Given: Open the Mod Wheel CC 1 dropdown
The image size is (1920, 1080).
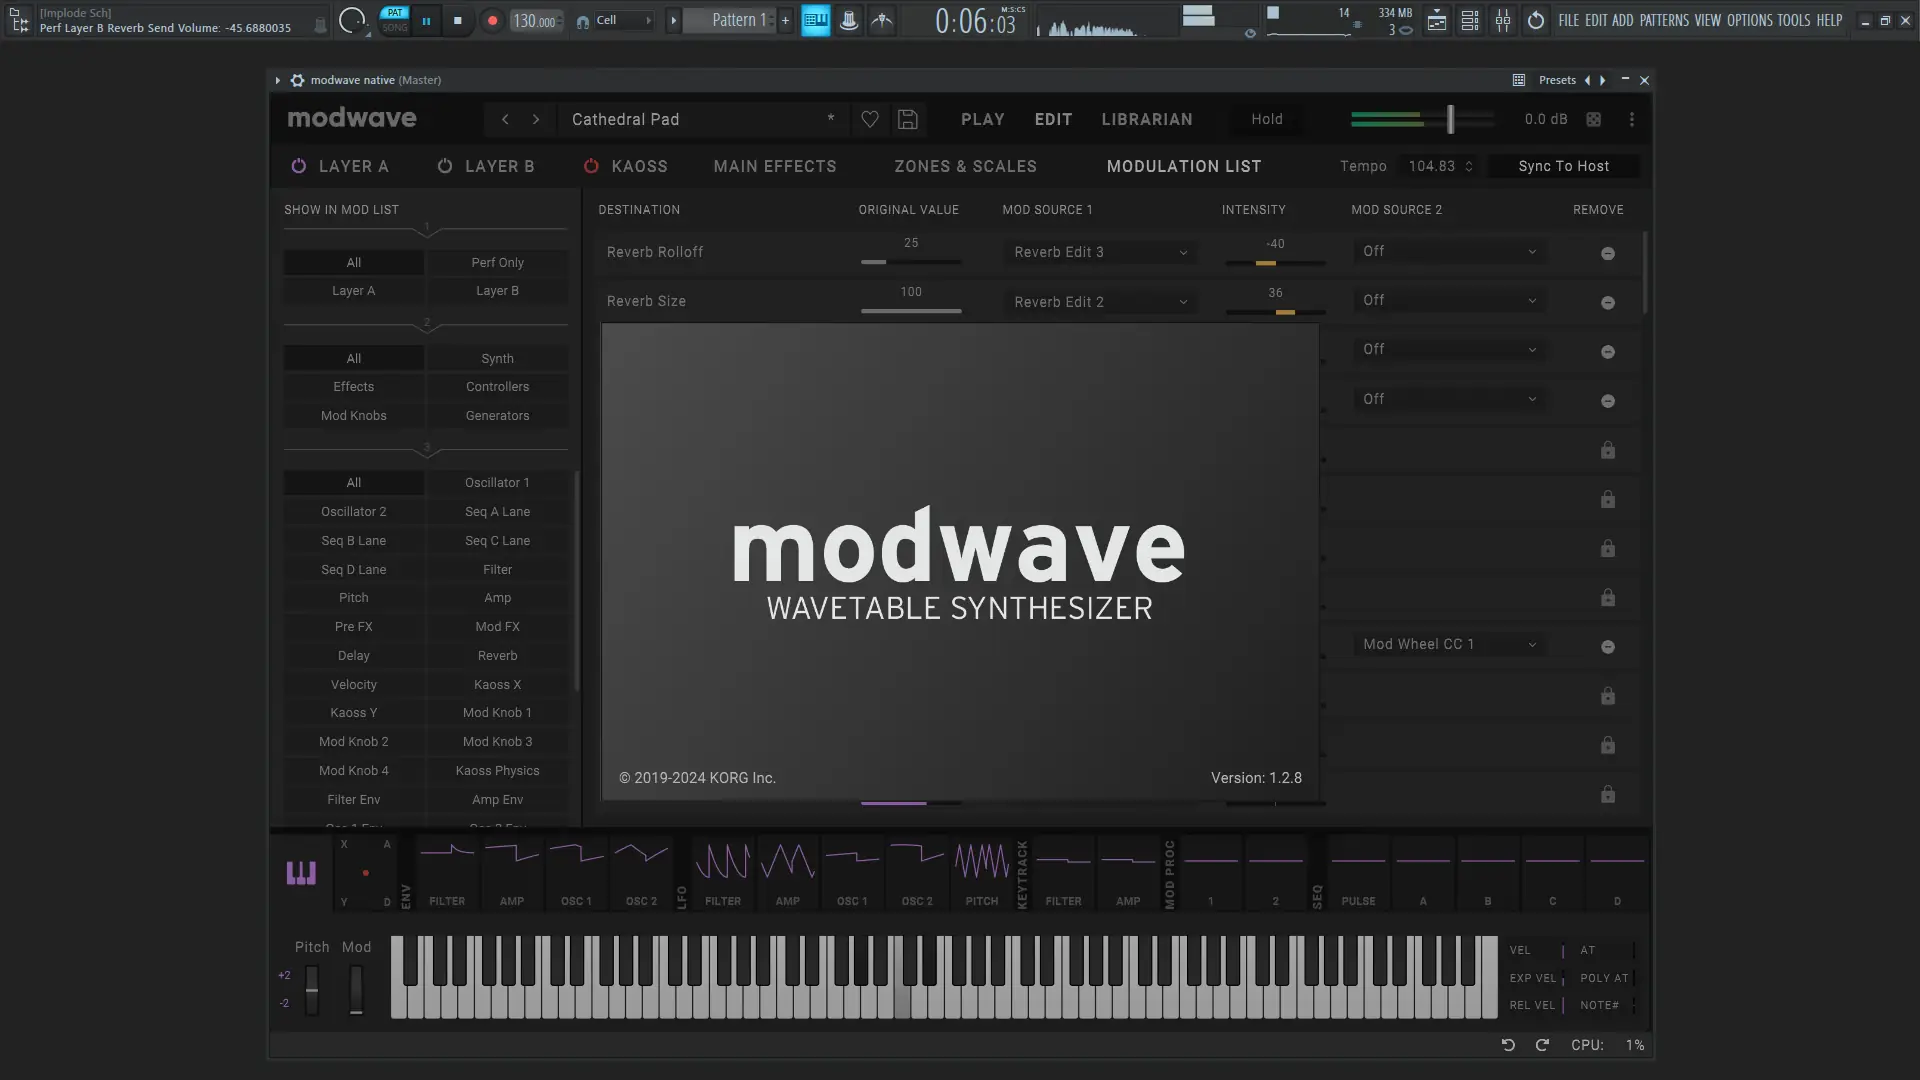Looking at the screenshot, I should click(1449, 645).
